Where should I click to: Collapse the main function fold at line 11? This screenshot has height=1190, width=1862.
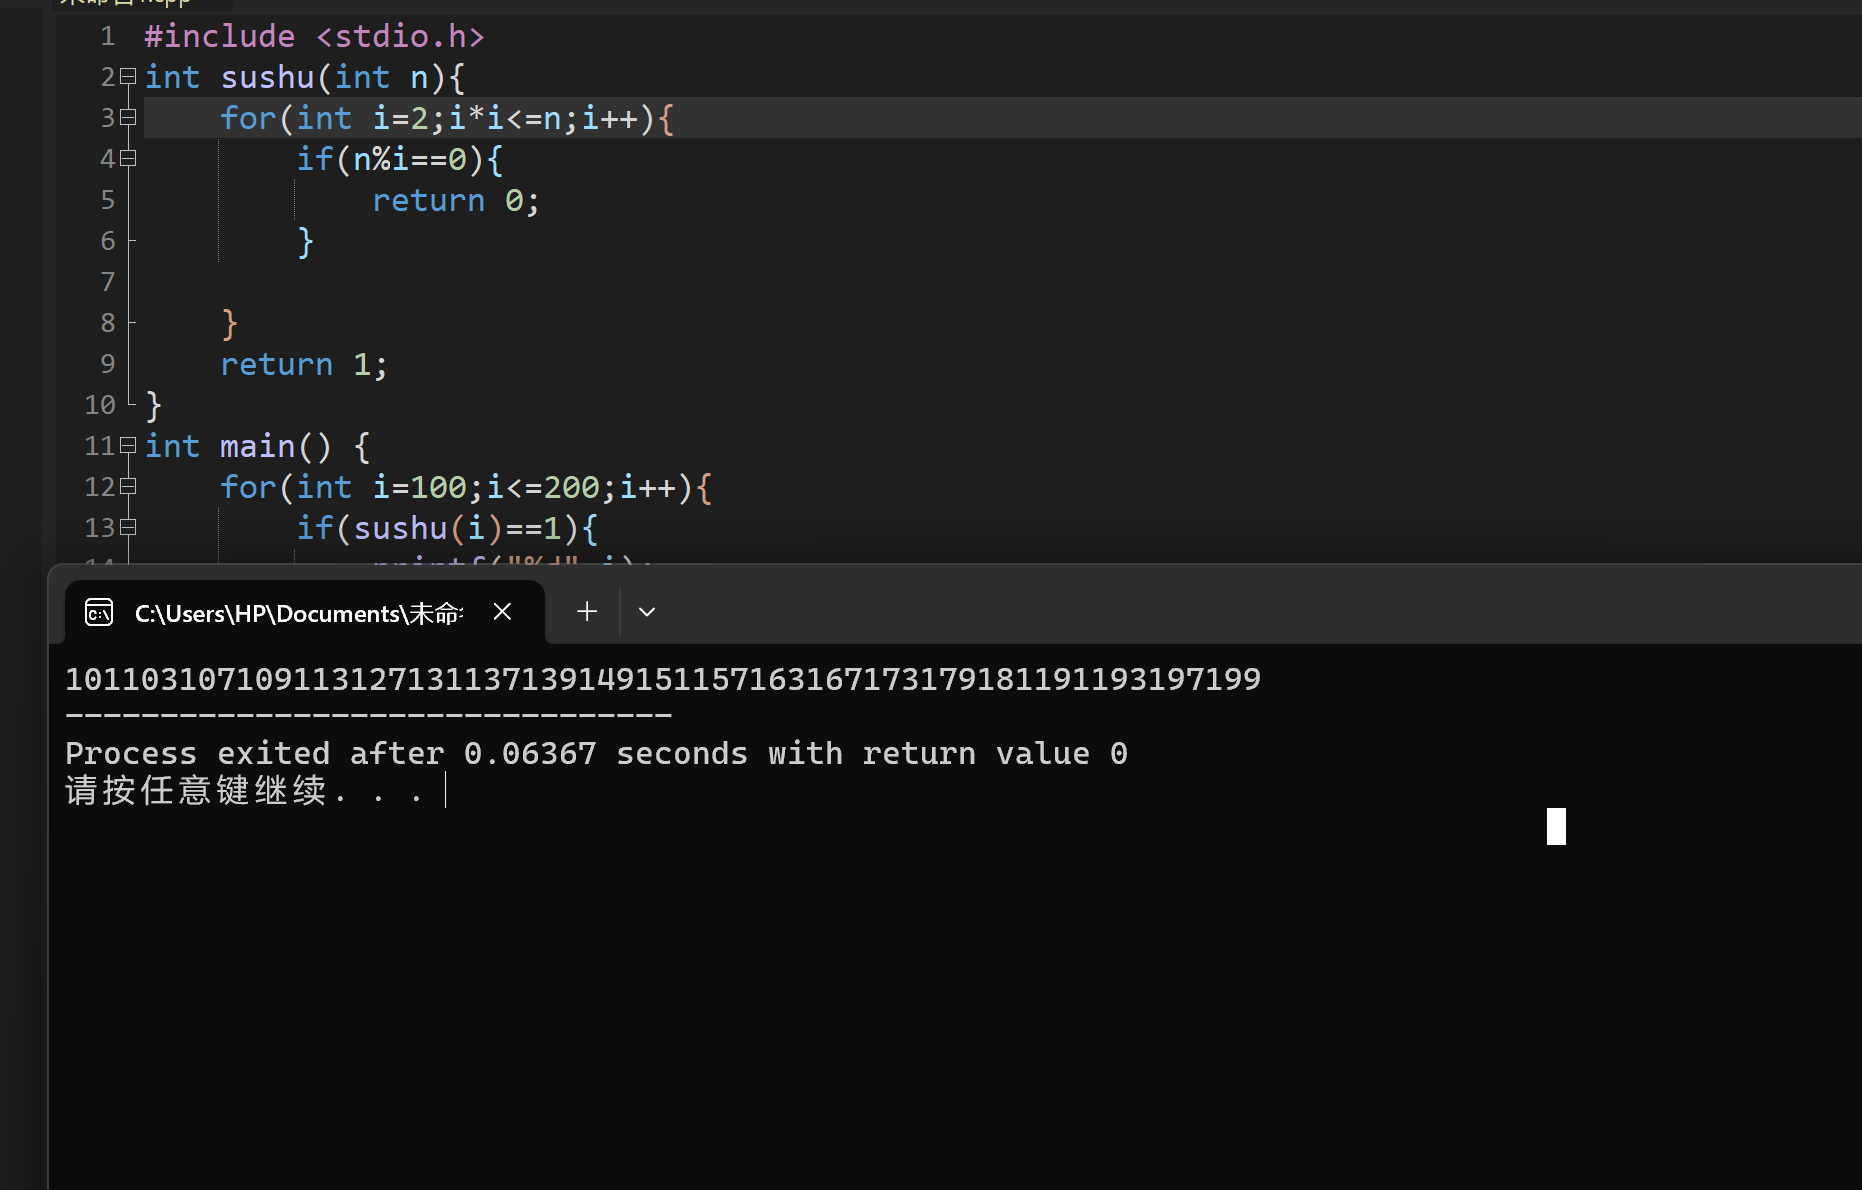[127, 445]
